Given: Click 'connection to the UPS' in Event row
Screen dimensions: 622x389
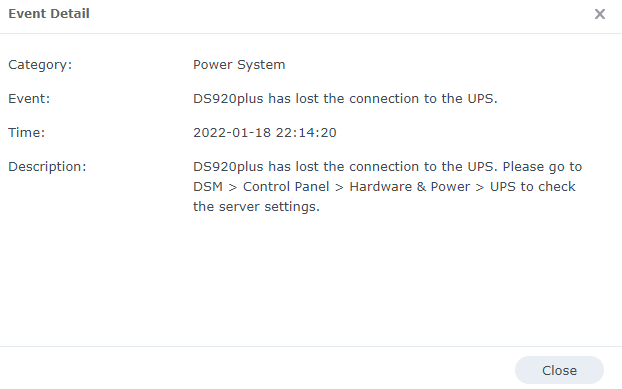Looking at the screenshot, I should coord(423,98).
